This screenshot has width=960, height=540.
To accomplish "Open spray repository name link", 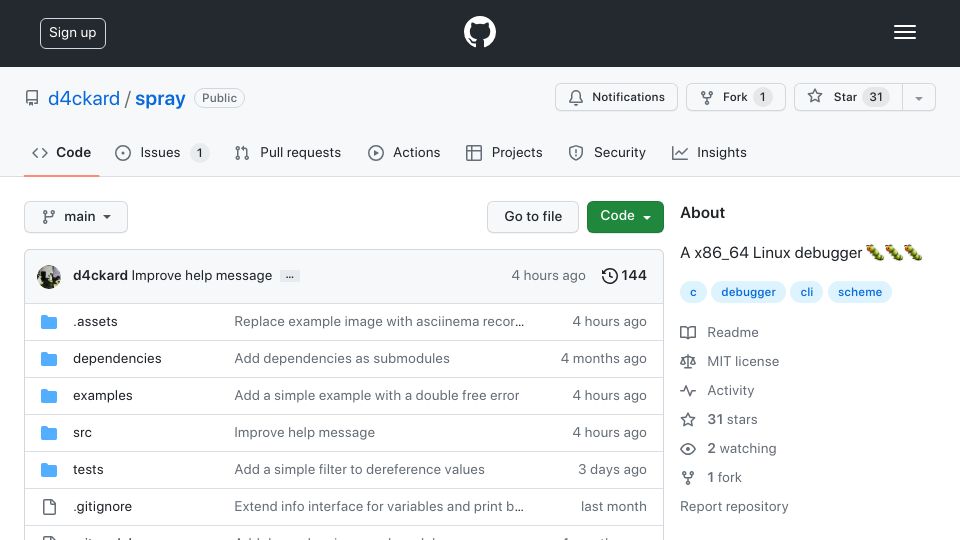I will pos(160,99).
